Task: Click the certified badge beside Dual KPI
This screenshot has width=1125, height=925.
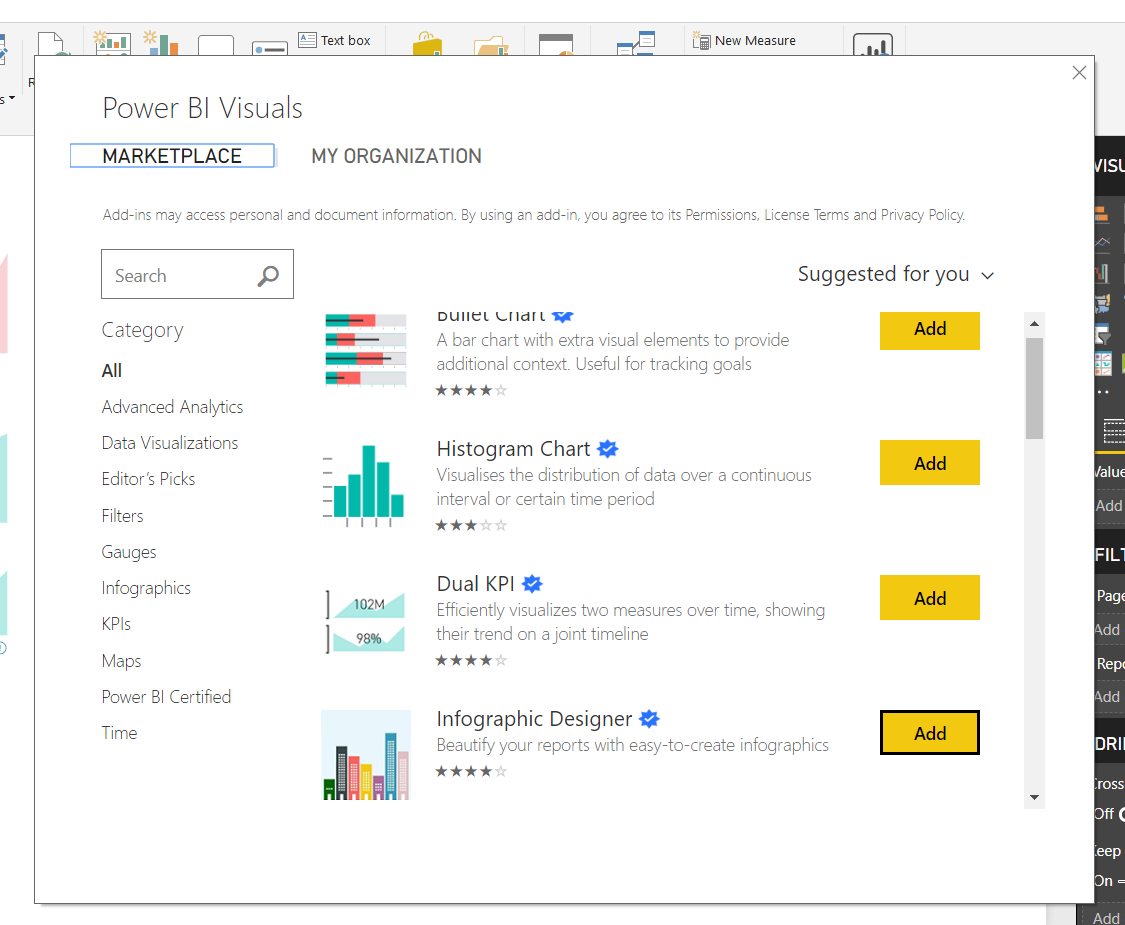Action: (532, 584)
